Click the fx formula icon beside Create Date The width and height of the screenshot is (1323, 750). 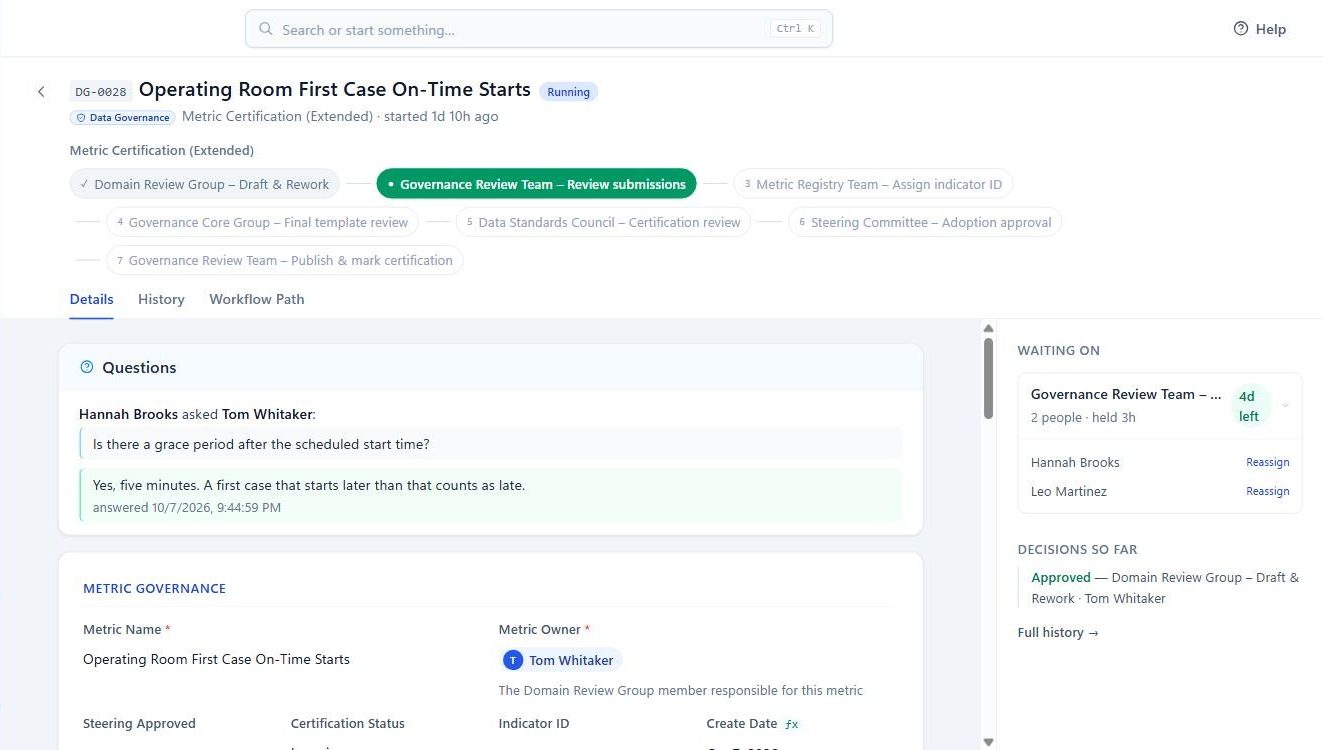792,724
